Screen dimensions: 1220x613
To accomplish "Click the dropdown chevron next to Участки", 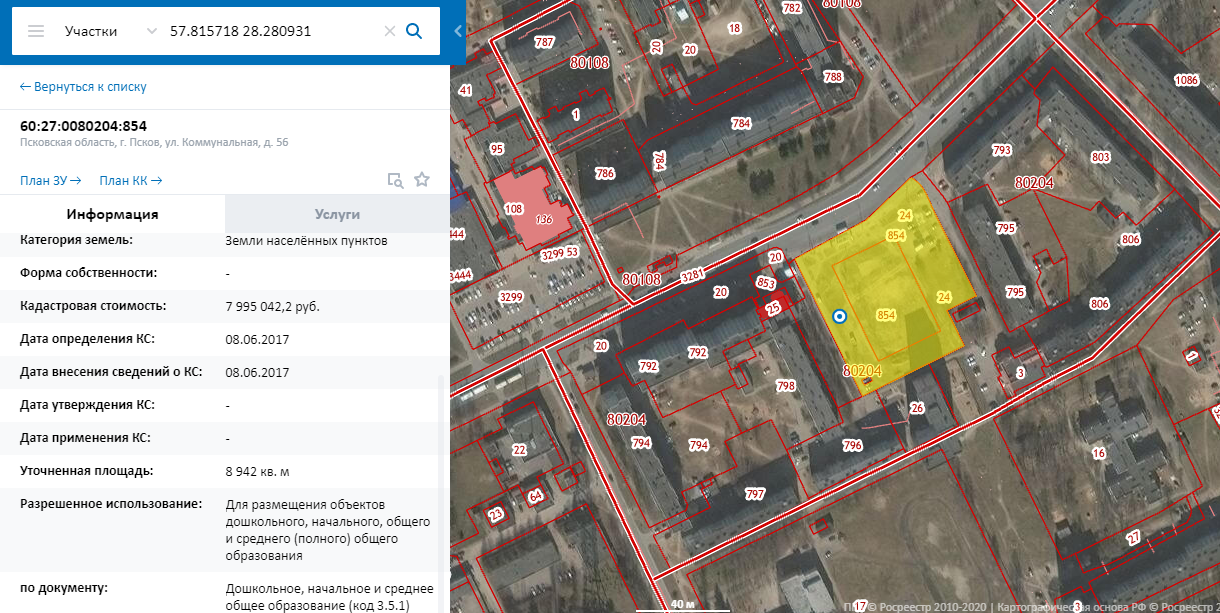I will tap(152, 31).
